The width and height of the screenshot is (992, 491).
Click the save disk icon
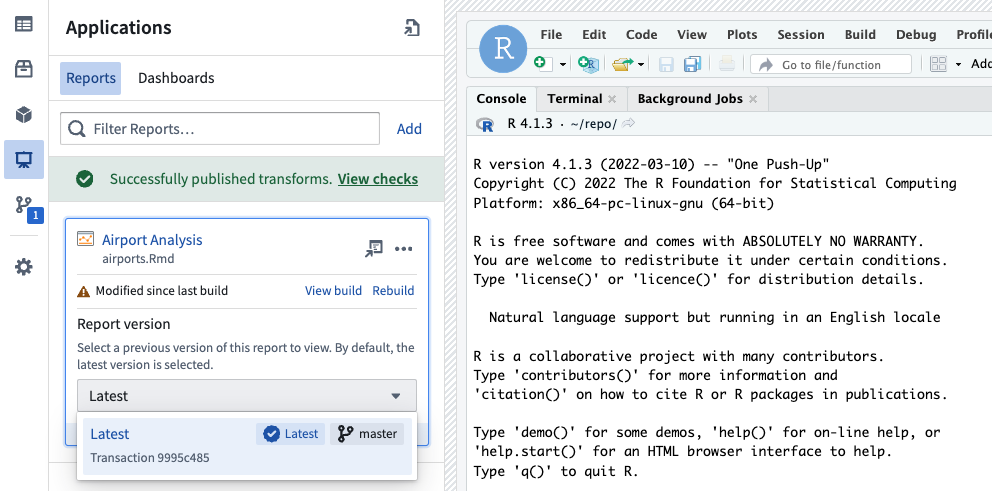(x=666, y=64)
